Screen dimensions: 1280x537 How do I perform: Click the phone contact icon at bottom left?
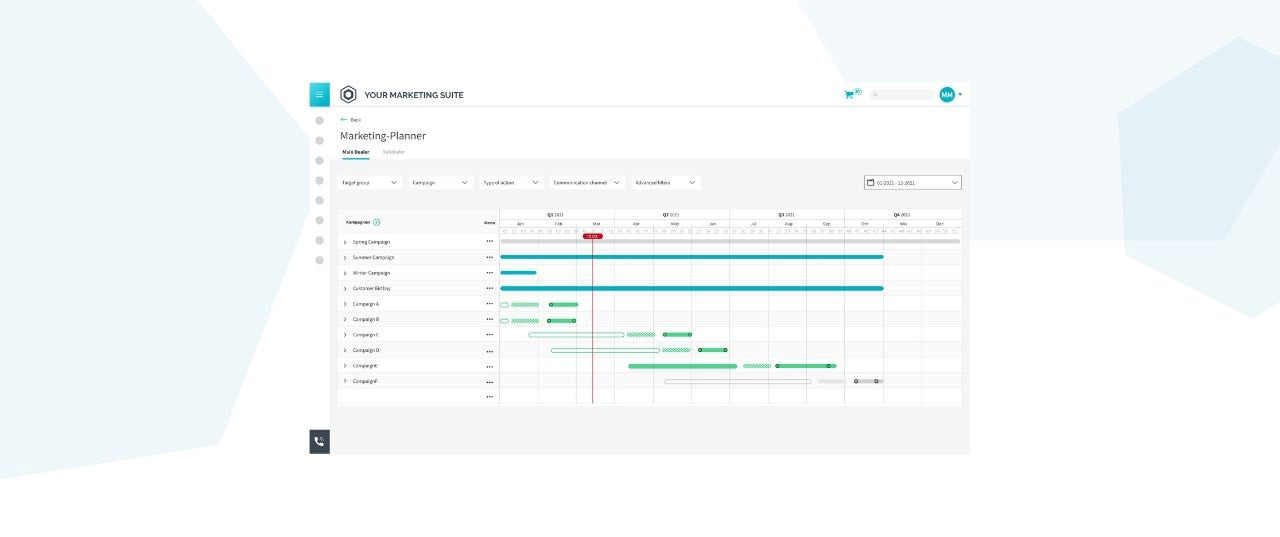[x=319, y=441]
